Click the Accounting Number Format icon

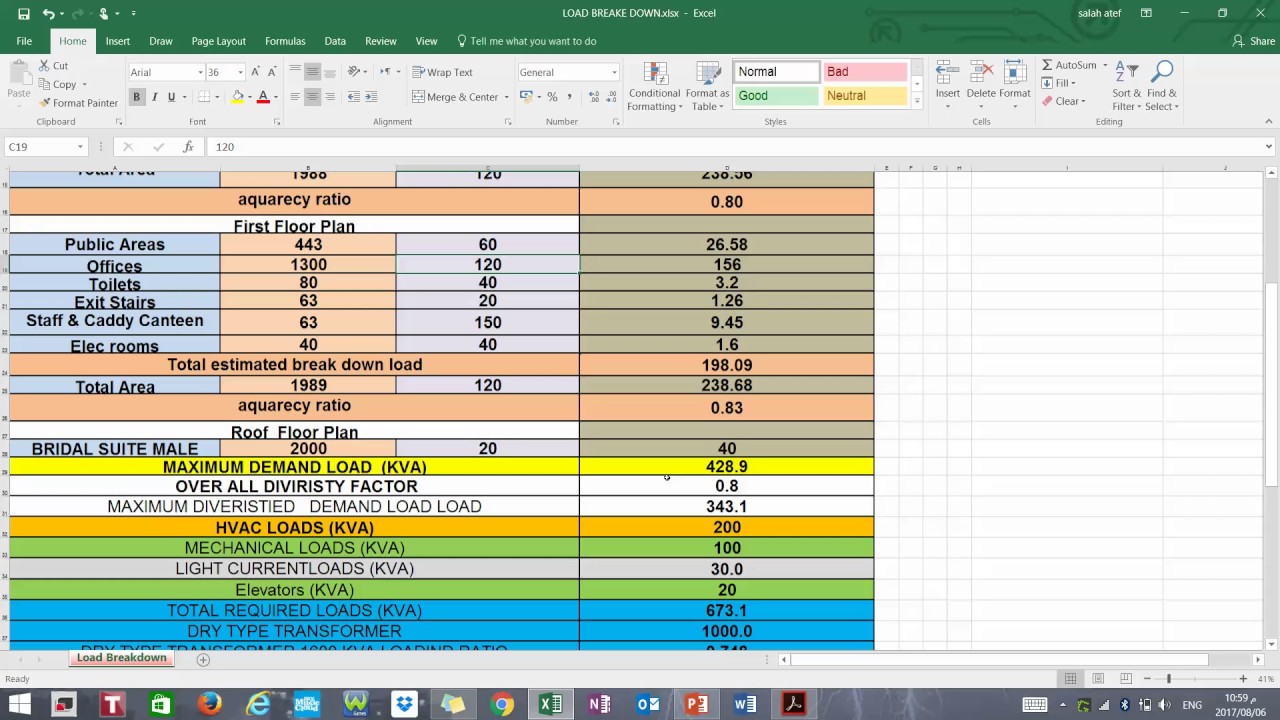point(527,97)
